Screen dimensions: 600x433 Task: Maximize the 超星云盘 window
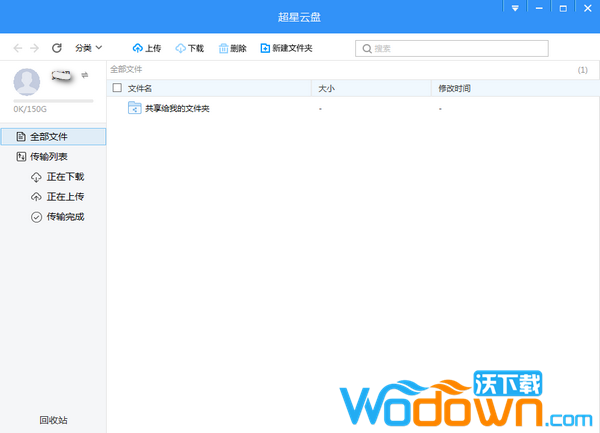(563, 8)
